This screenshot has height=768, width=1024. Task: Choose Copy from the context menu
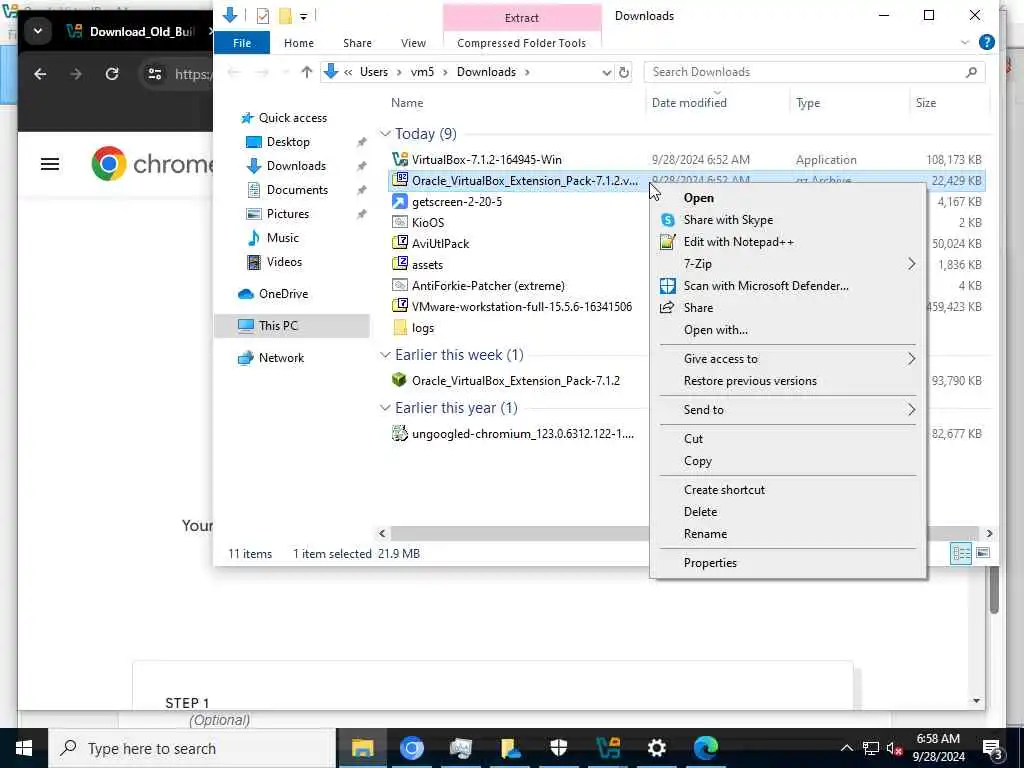[697, 461]
